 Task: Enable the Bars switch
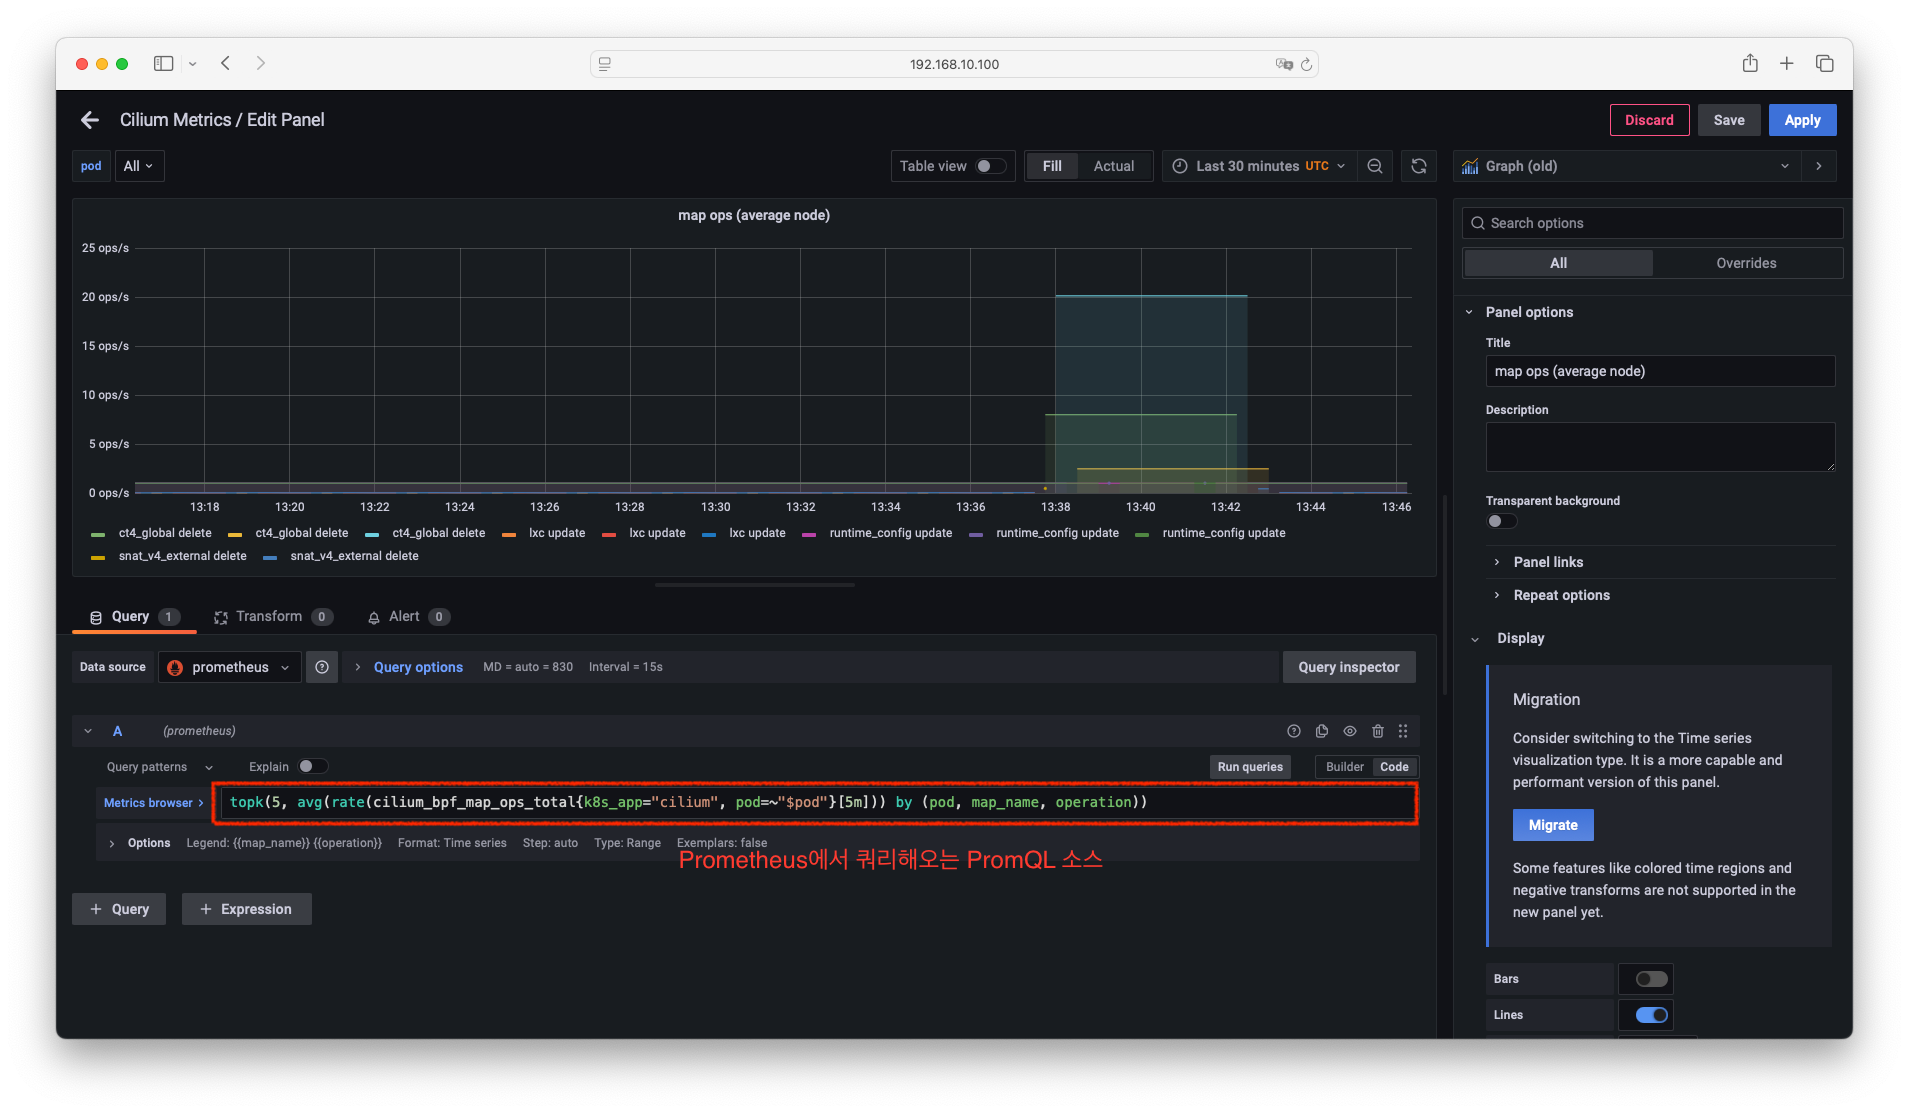click(1651, 979)
